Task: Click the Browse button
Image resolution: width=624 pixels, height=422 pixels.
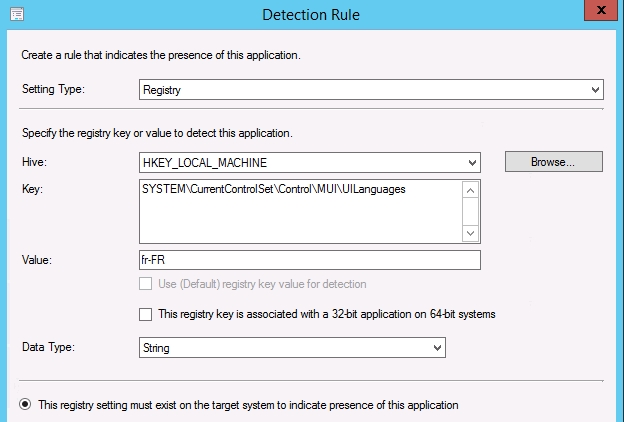Action: pyautogui.click(x=553, y=162)
